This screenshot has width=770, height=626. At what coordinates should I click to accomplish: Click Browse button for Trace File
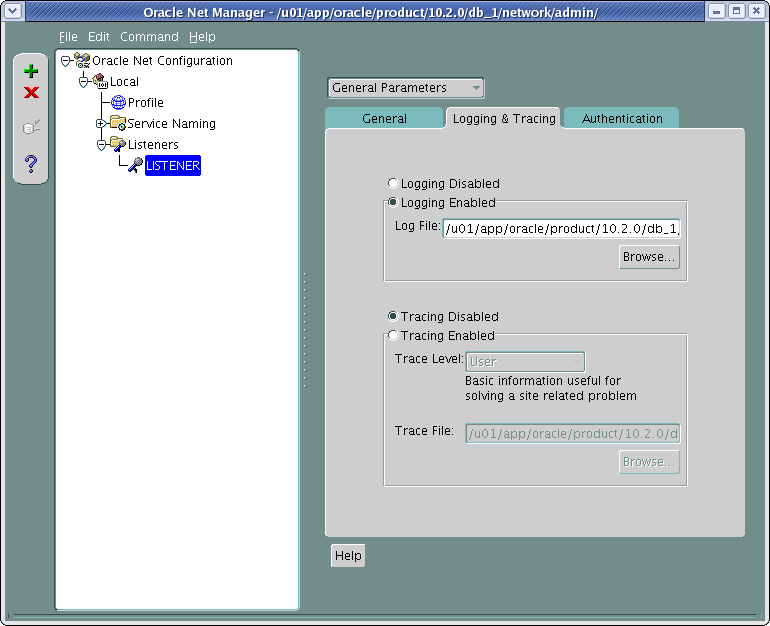coord(649,462)
